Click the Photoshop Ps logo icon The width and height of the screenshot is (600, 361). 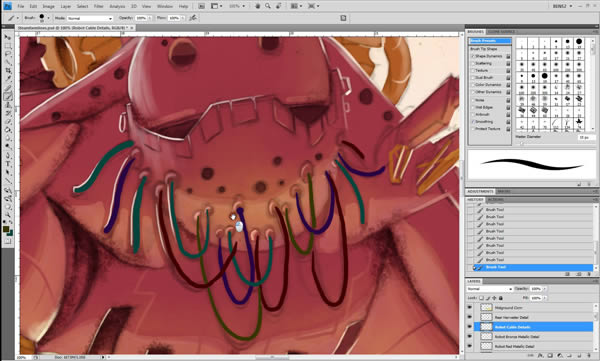(7, 6)
